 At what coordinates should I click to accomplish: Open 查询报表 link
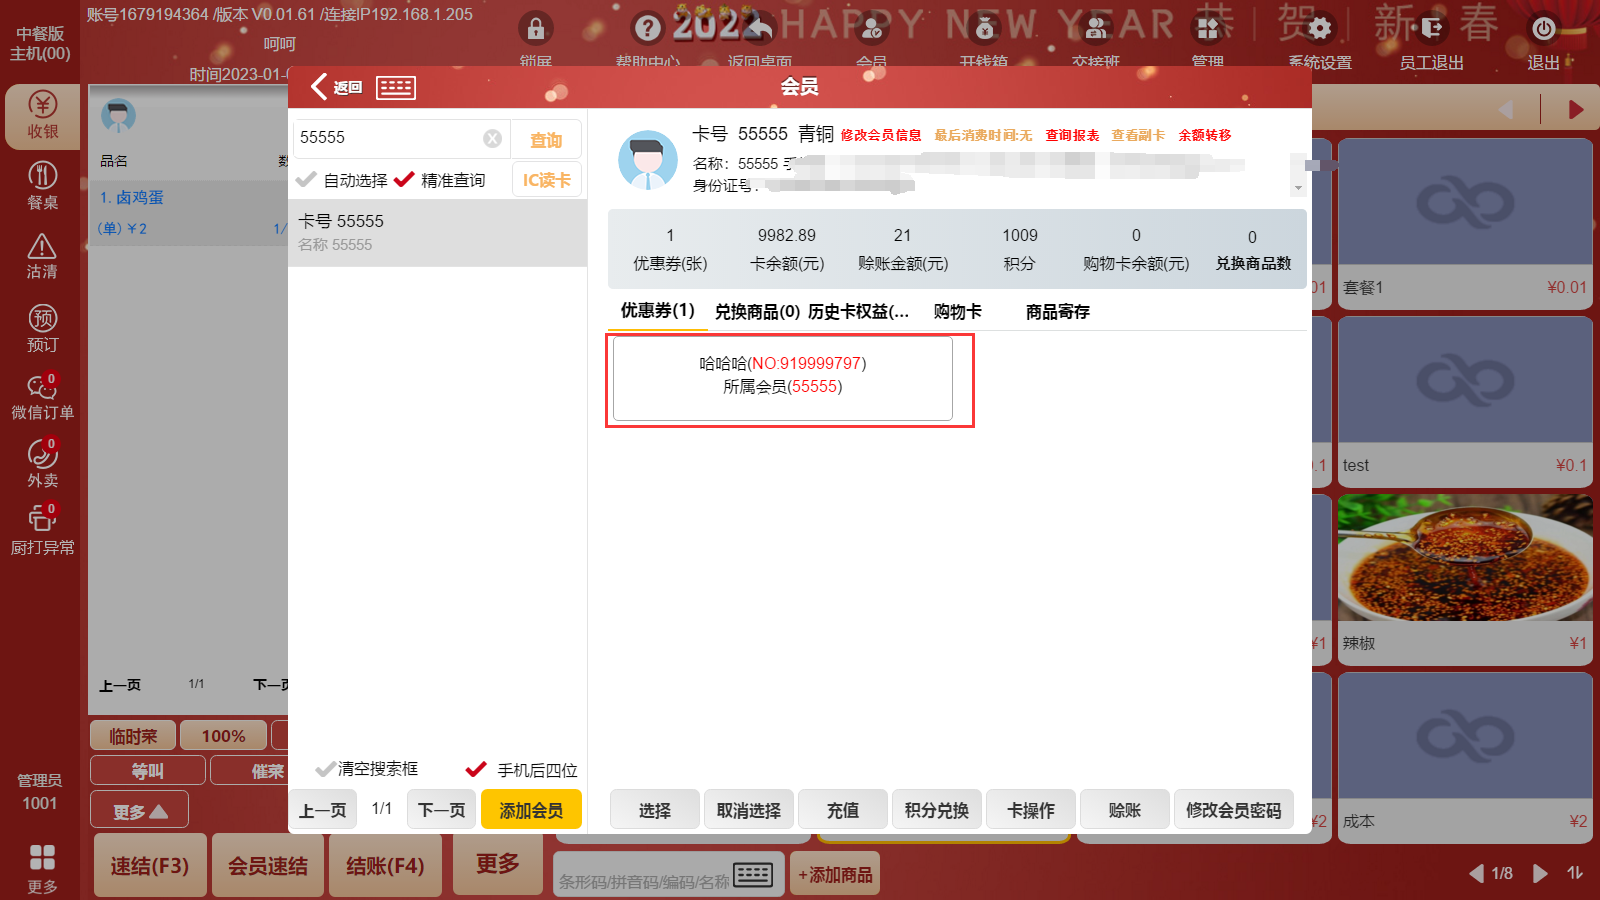click(1072, 135)
